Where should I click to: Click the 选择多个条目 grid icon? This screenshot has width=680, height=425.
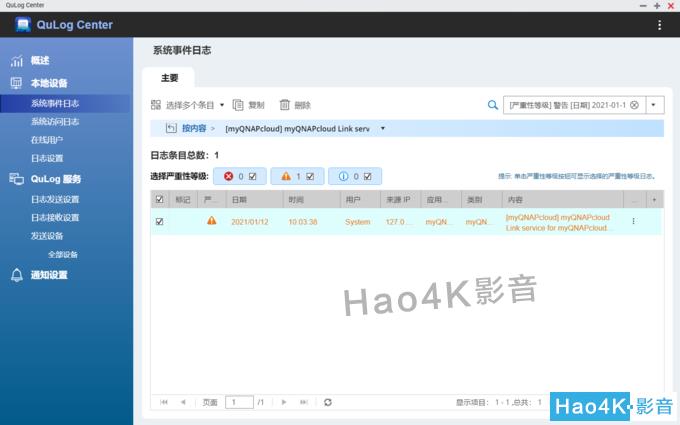coord(156,105)
